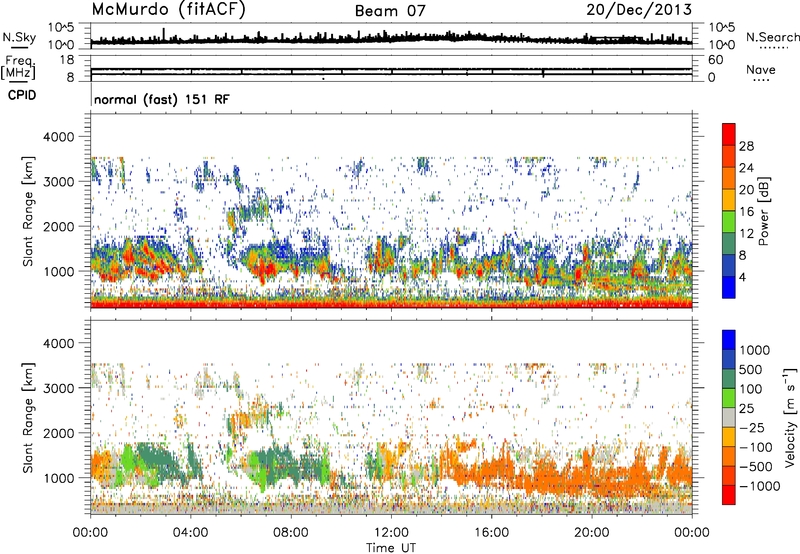Image resolution: width=800 pixels, height=554 pixels.
Task: Click the '16:00' time axis tick label
Action: [x=491, y=533]
